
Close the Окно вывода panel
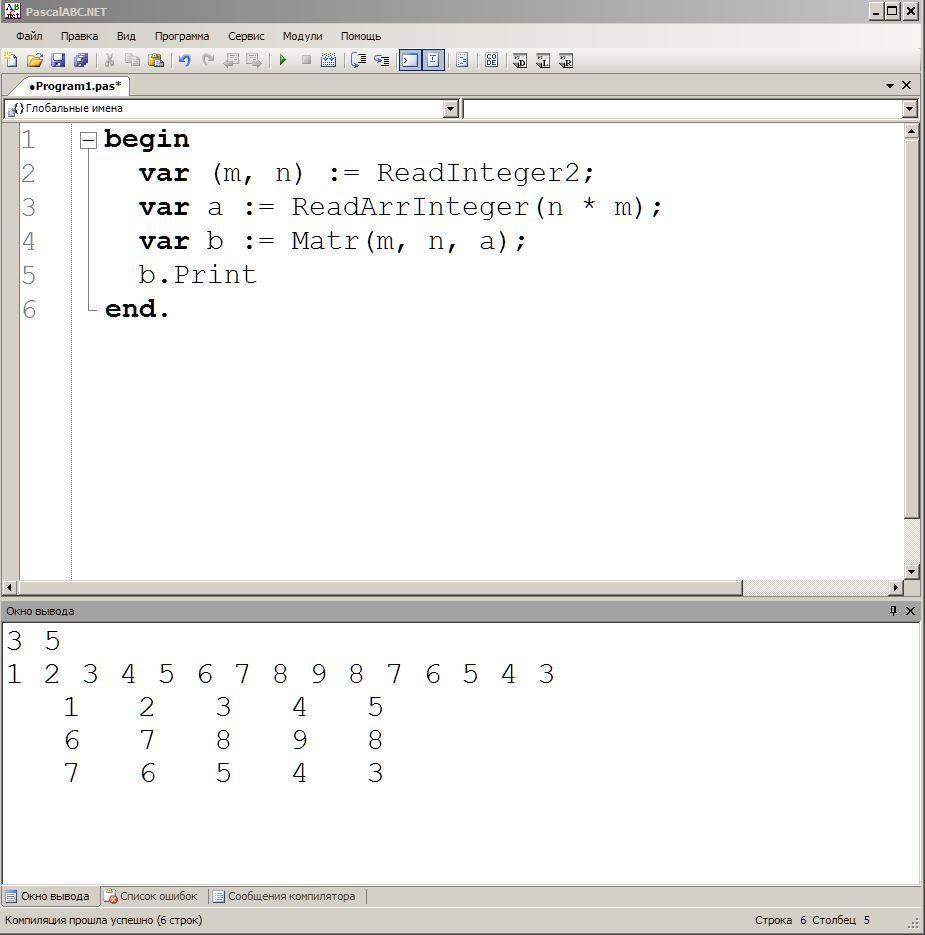(910, 611)
